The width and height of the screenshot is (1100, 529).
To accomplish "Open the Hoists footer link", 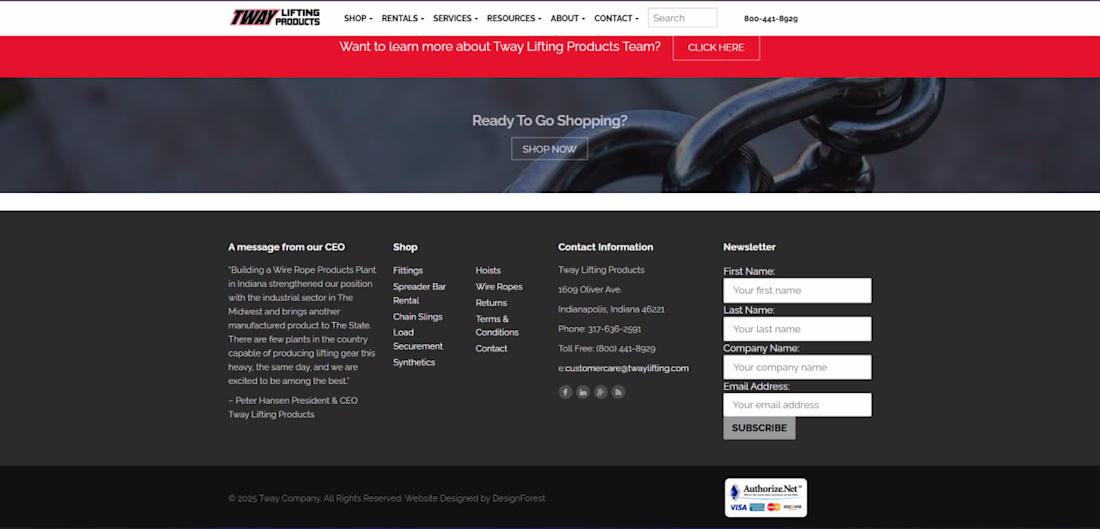I will tap(488, 271).
